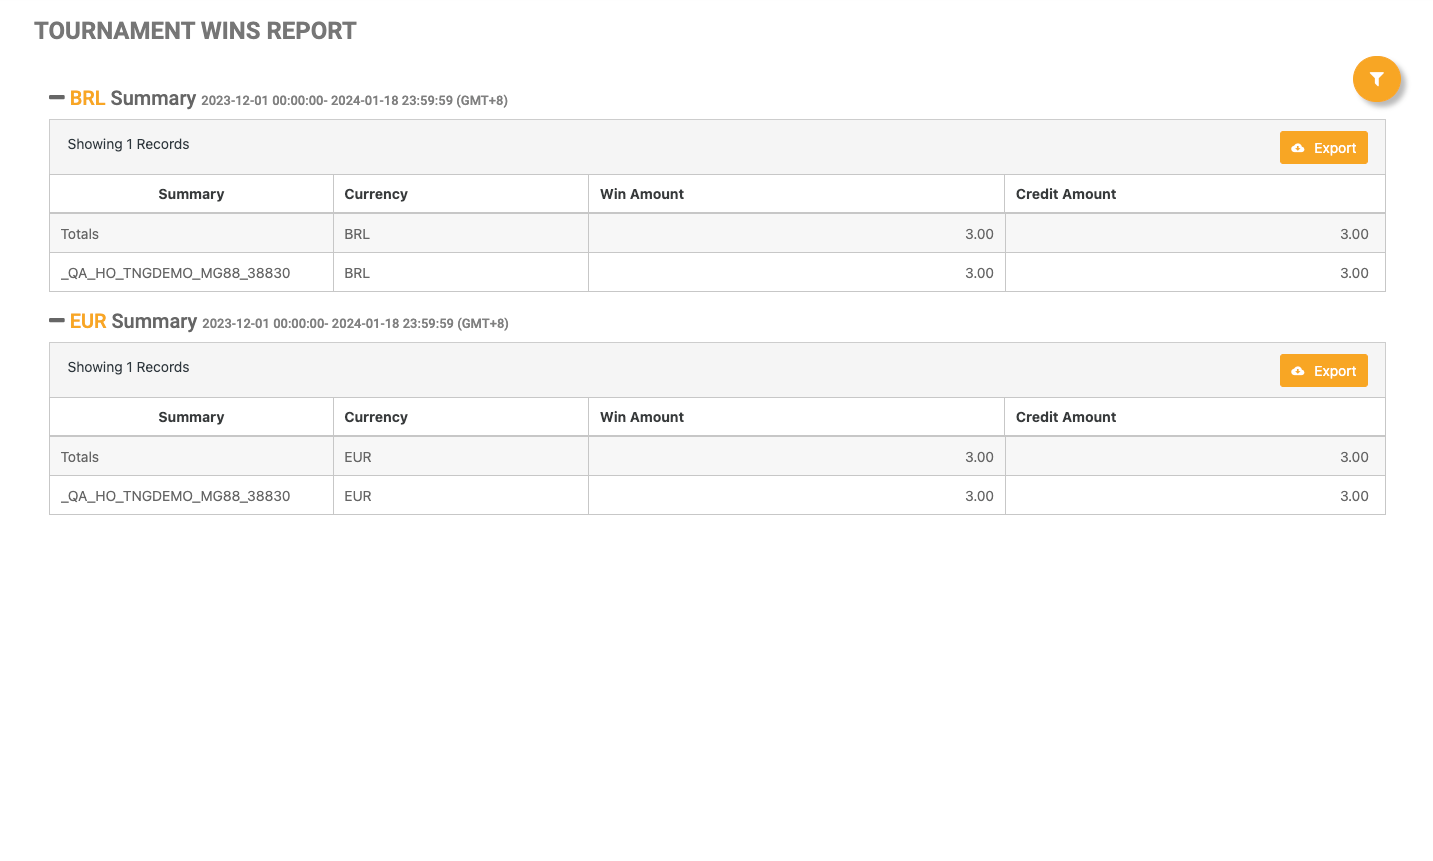Click Win Amount header in EUR table

pyautogui.click(x=642, y=417)
